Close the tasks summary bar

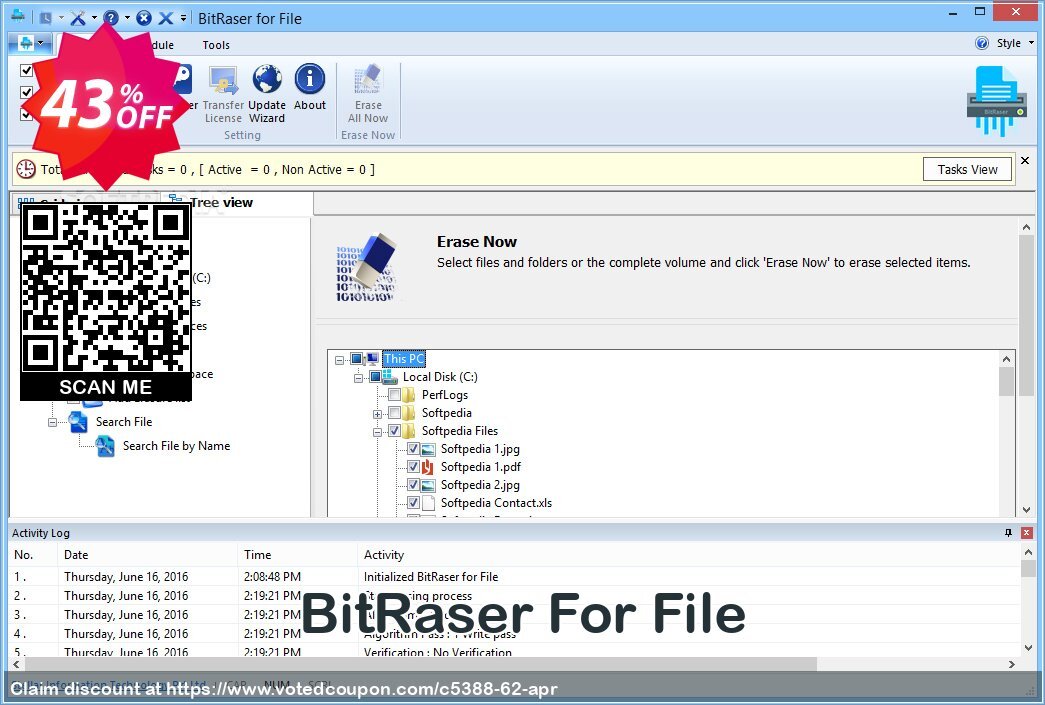pos(1025,161)
